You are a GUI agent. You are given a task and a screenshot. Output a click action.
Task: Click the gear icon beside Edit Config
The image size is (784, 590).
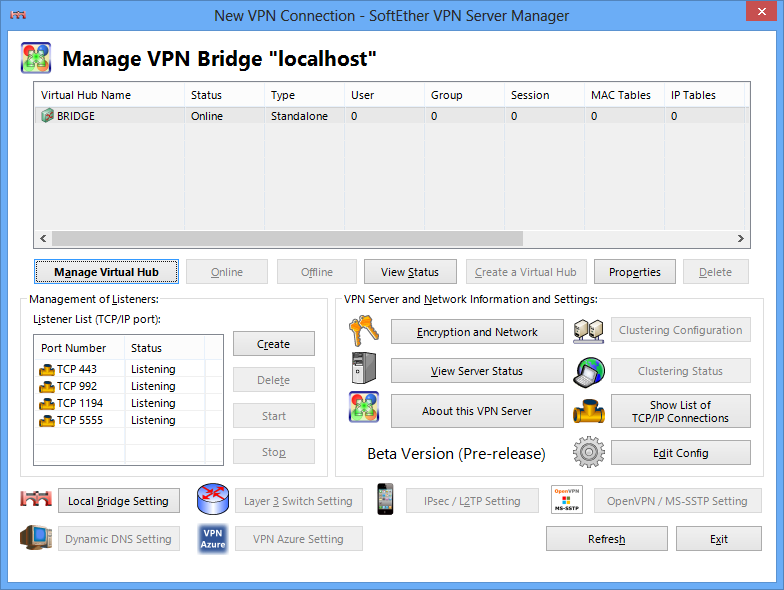(588, 452)
